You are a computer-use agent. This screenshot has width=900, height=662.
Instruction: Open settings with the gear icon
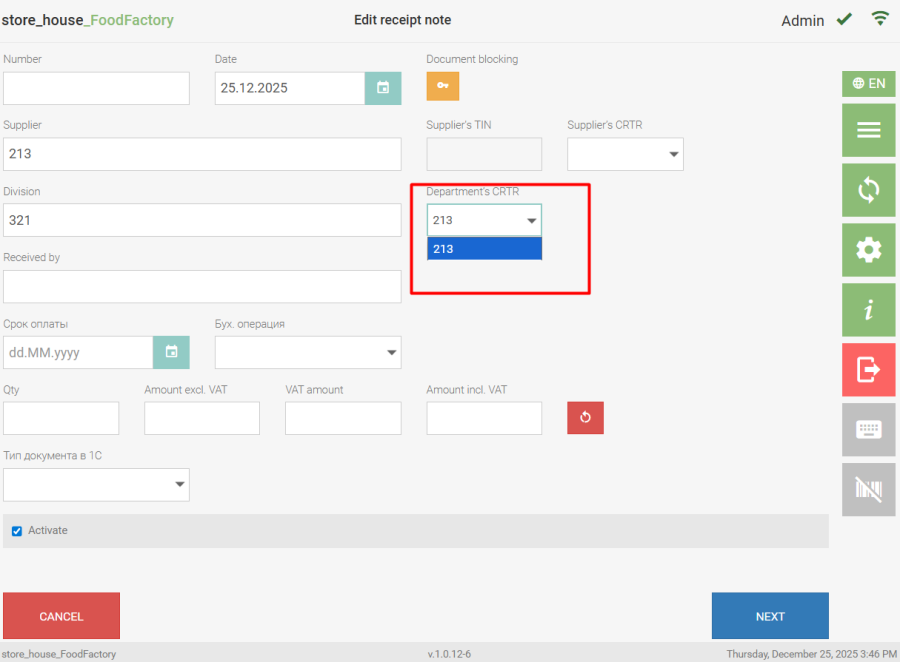(x=868, y=250)
